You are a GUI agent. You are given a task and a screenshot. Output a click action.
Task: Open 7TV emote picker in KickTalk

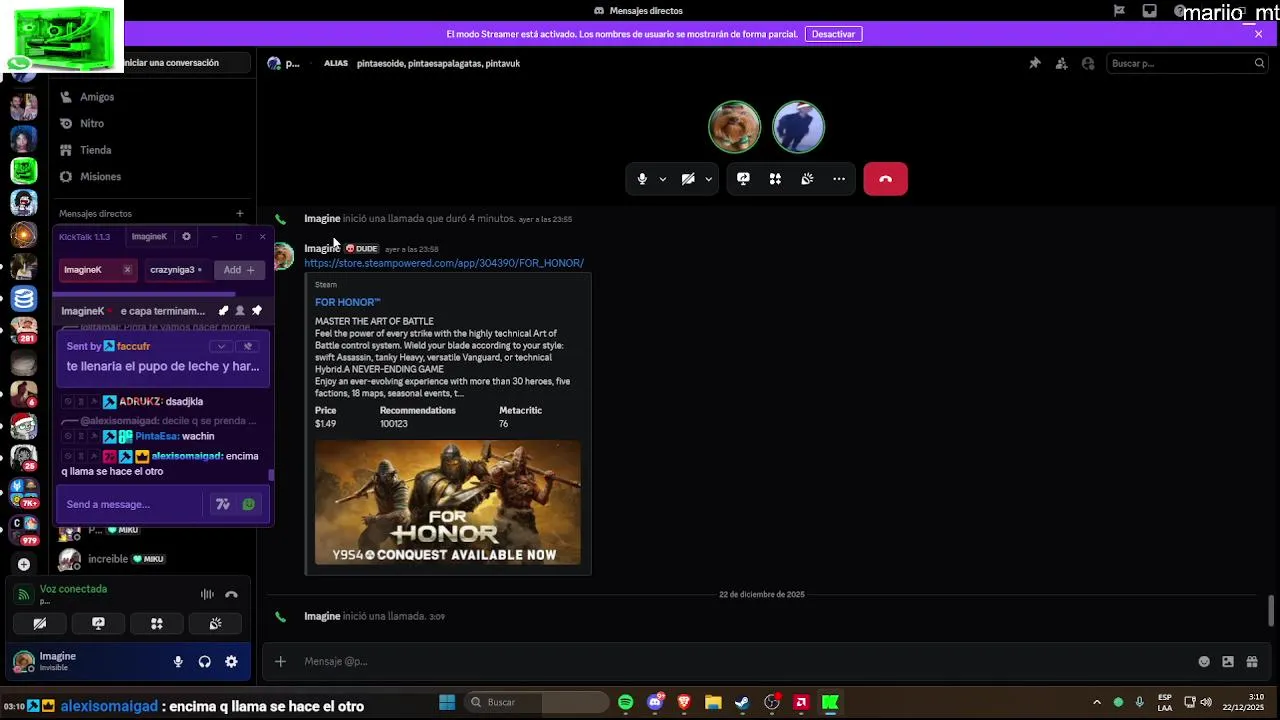pos(223,505)
